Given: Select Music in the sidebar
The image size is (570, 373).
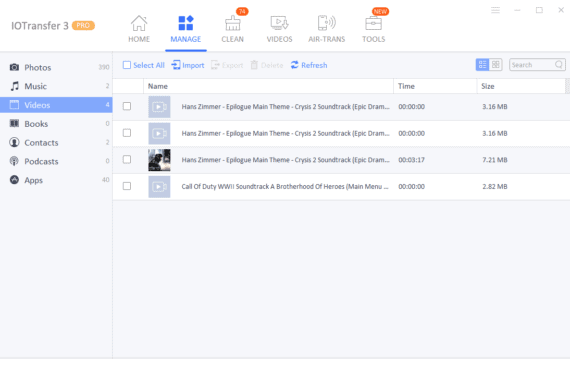Looking at the screenshot, I should (56, 86).
